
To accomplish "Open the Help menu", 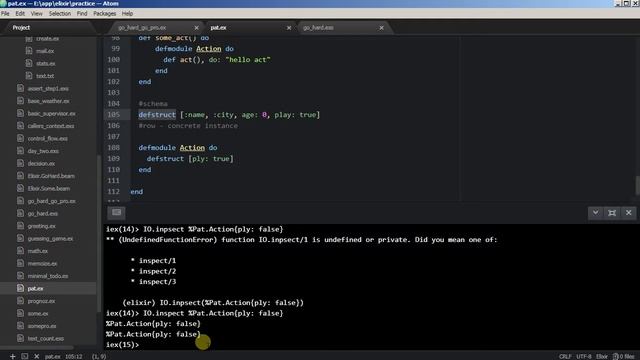I will coord(127,13).
